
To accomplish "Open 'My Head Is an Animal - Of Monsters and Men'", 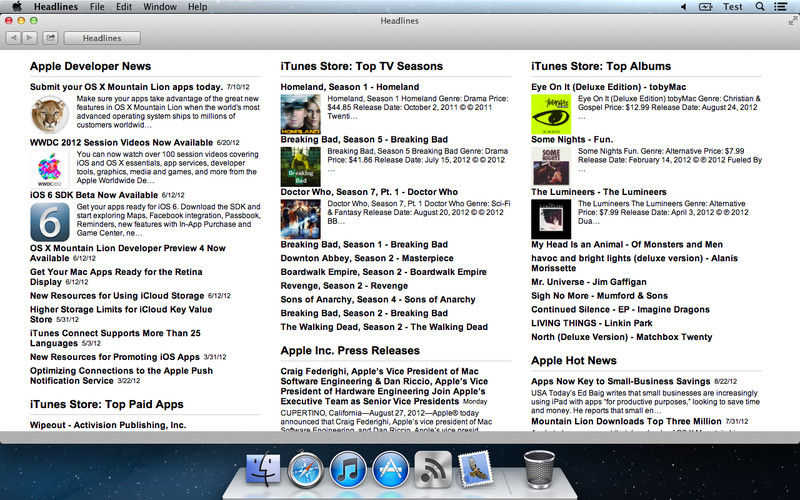I will [x=627, y=244].
